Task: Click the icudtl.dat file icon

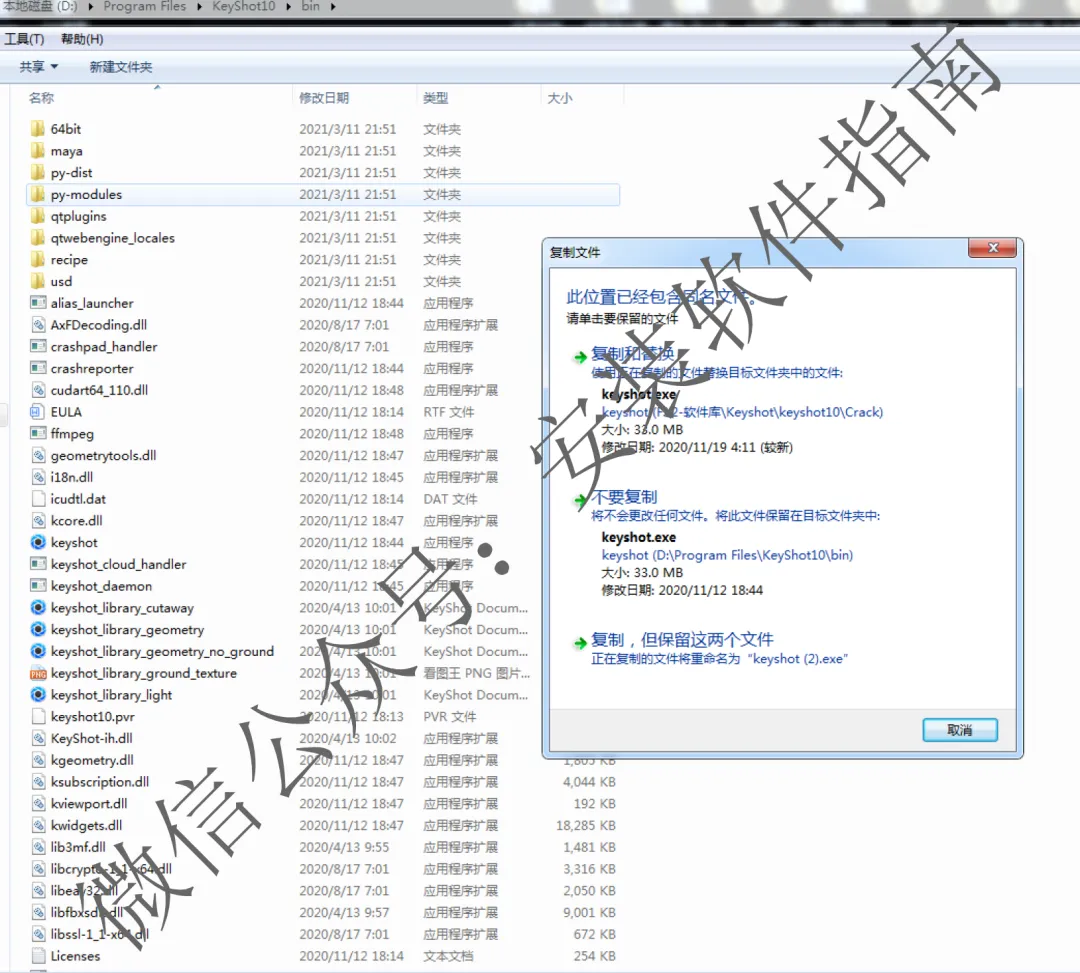Action: pyautogui.click(x=38, y=499)
